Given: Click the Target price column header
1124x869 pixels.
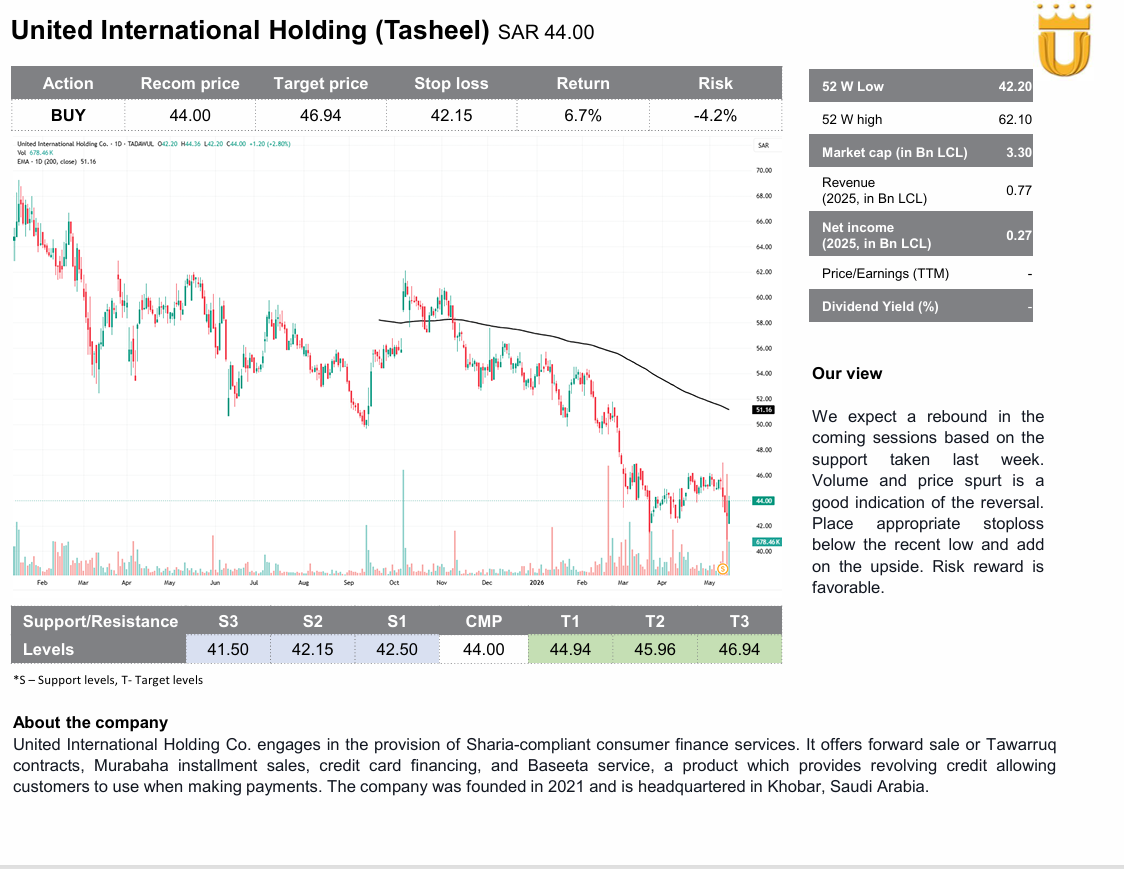Looking at the screenshot, I should click(320, 83).
